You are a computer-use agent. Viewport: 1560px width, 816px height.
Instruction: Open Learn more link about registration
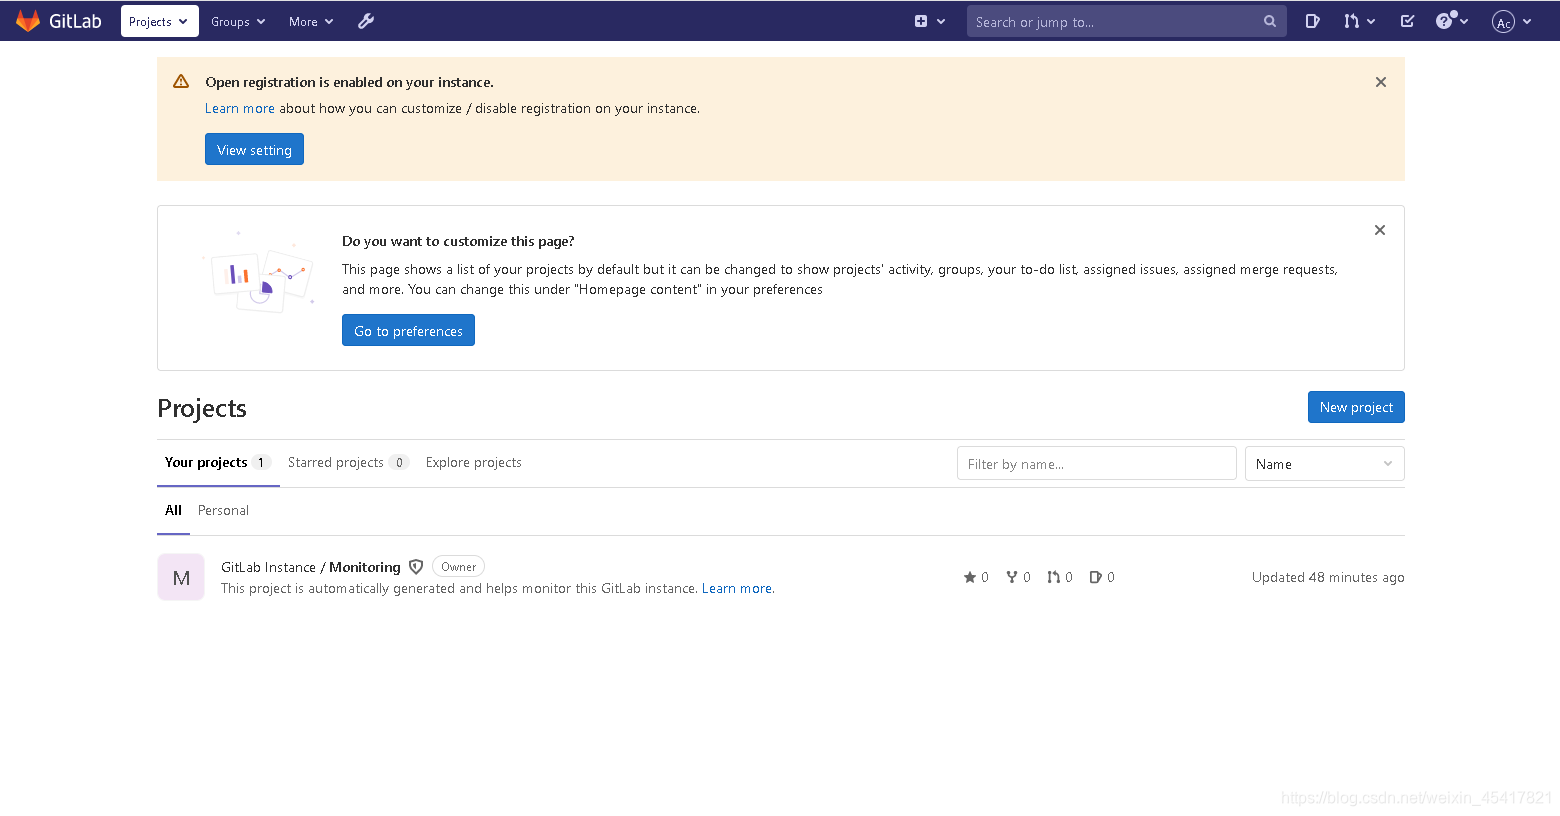(239, 108)
